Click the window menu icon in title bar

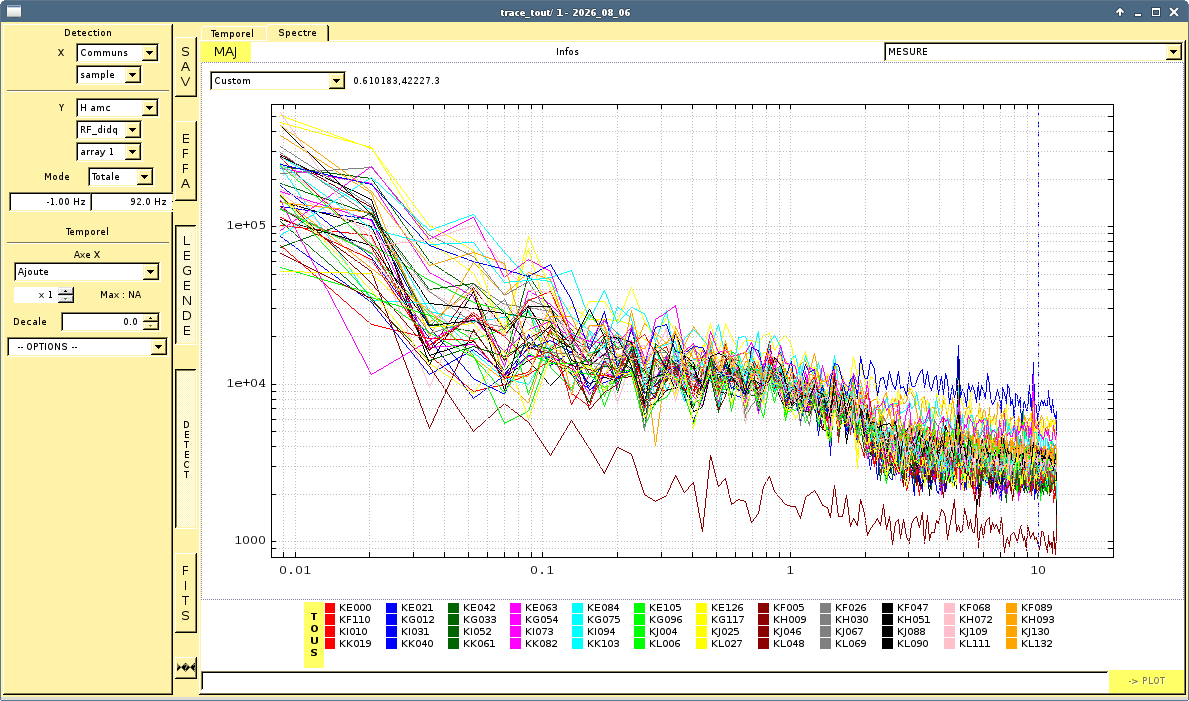pyautogui.click(x=11, y=11)
